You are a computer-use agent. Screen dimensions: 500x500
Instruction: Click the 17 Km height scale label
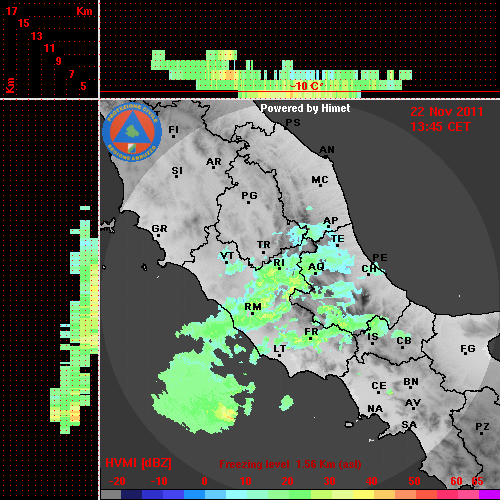point(11,11)
